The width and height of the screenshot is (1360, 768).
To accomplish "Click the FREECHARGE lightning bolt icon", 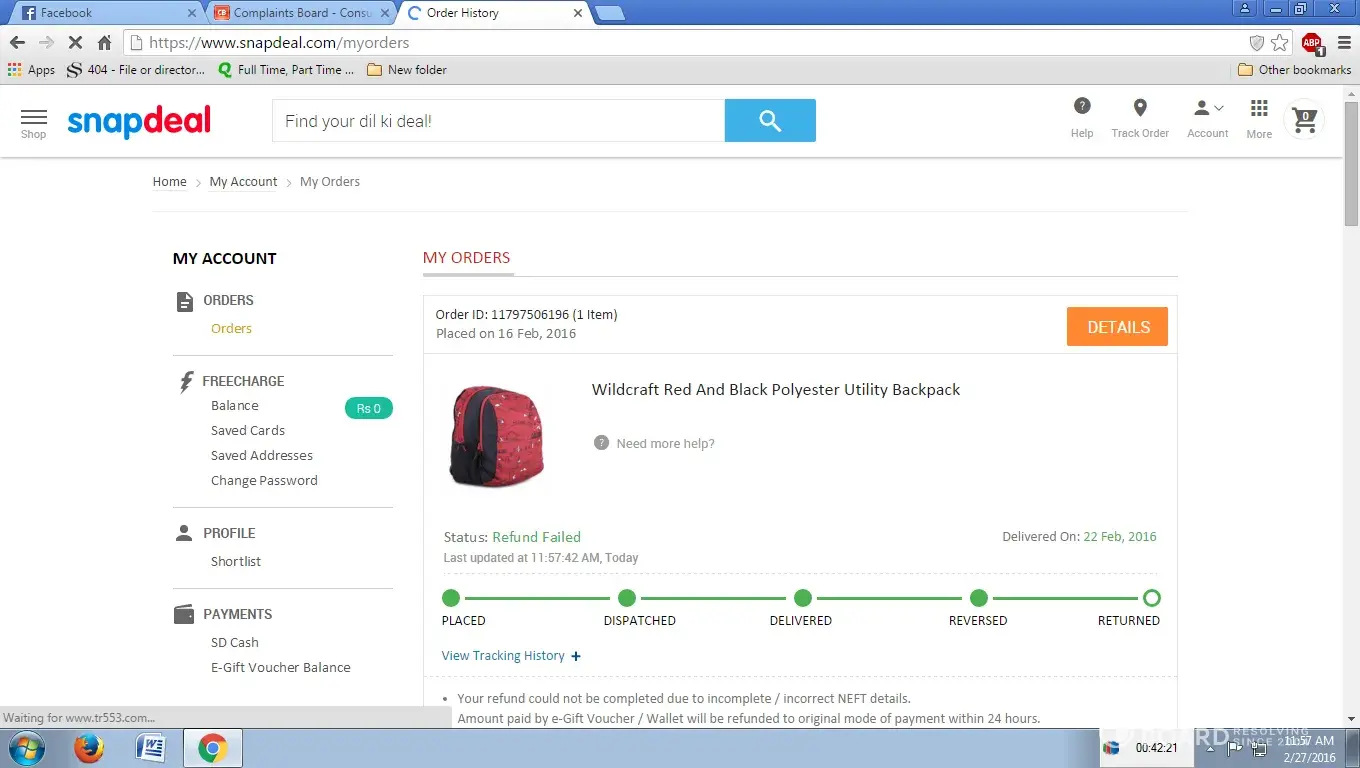I will point(186,381).
